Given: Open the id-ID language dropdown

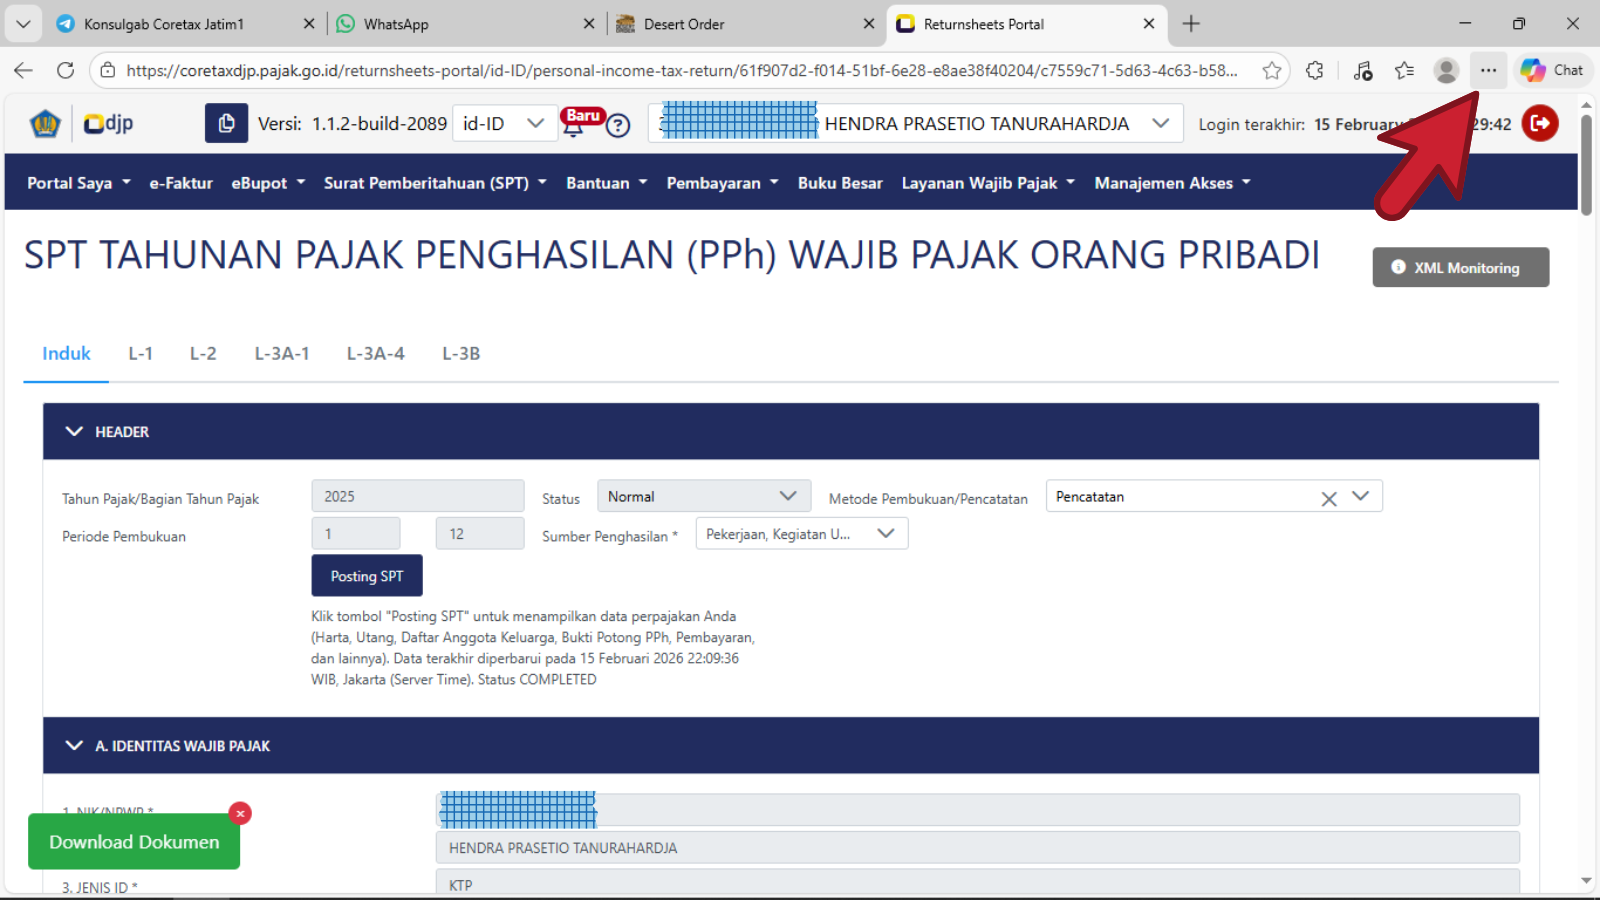Looking at the screenshot, I should (504, 124).
